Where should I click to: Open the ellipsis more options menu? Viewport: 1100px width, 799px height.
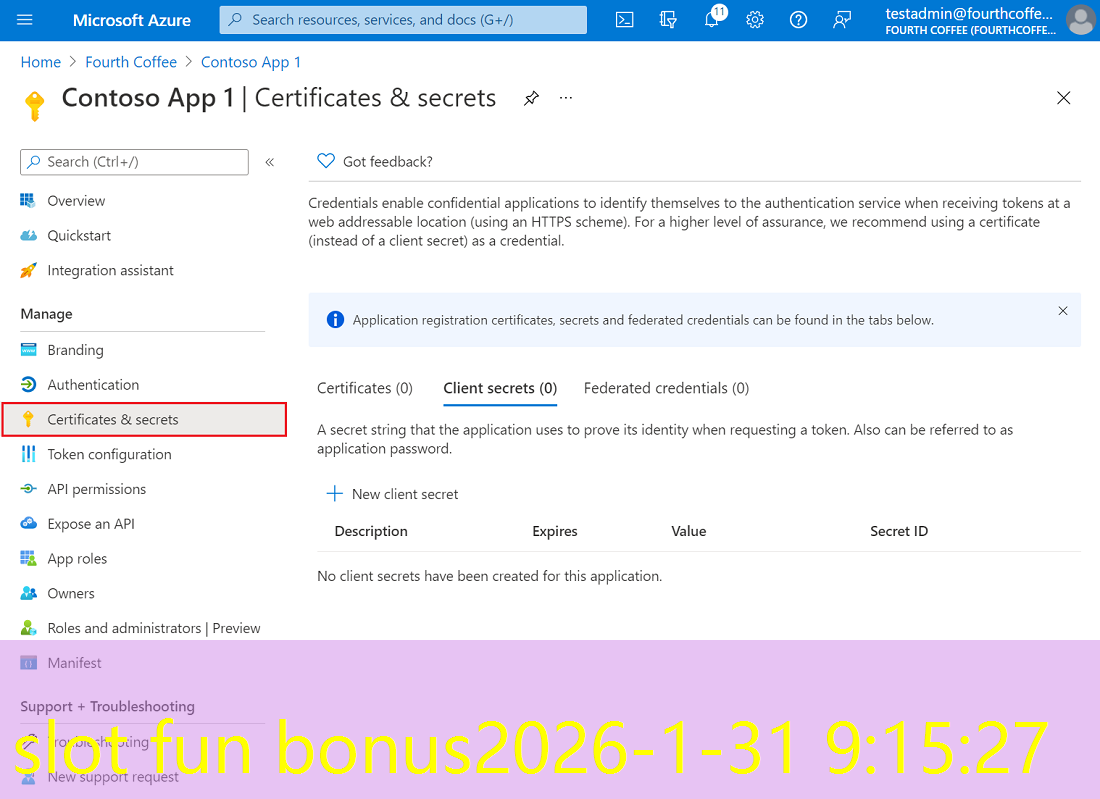click(x=566, y=98)
